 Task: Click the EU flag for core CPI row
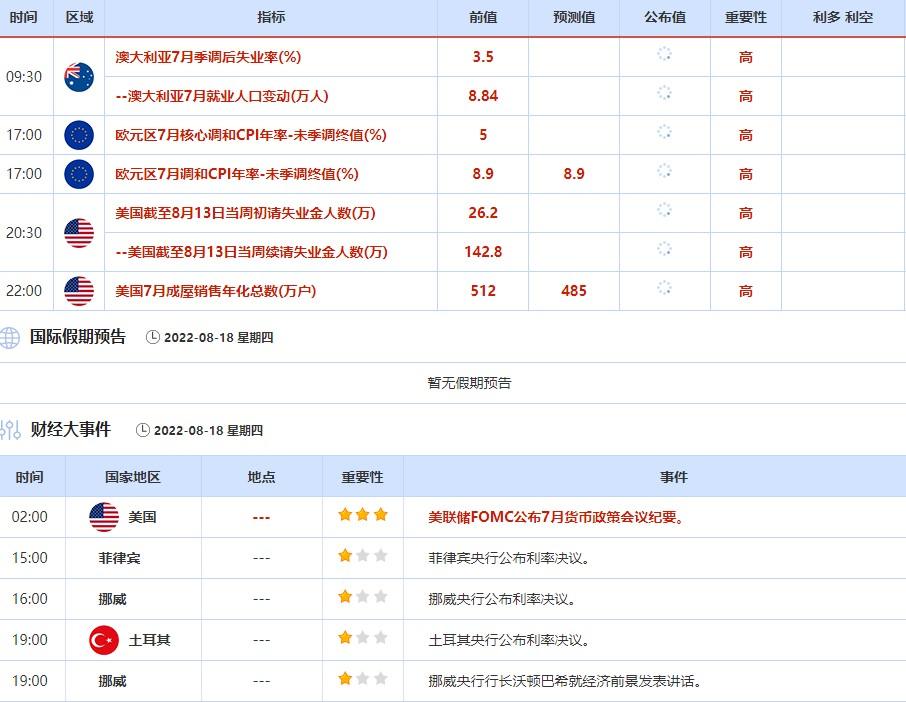tap(79, 135)
